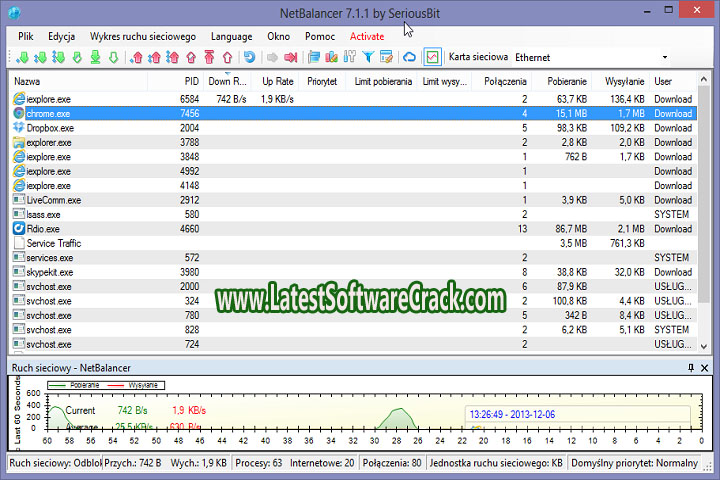This screenshot has width=720, height=480.
Task: Sort by the Down Rate column header
Action: point(227,81)
